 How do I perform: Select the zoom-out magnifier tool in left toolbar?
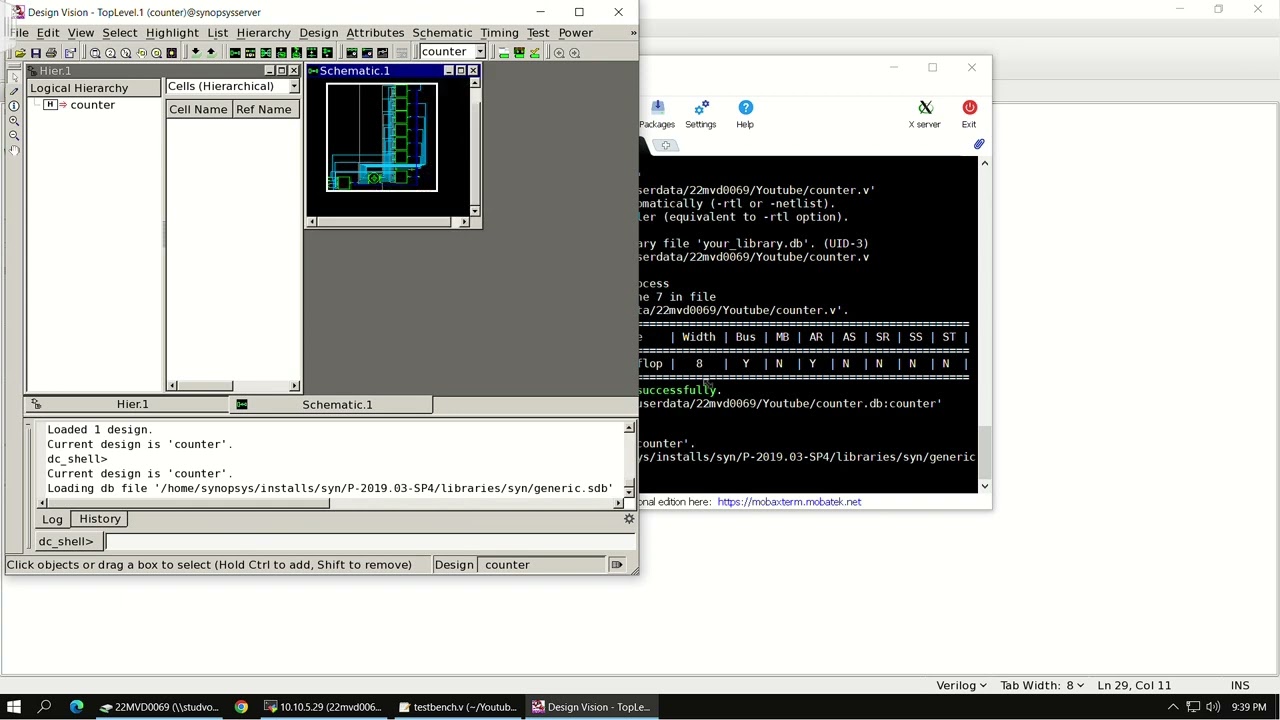tap(14, 135)
